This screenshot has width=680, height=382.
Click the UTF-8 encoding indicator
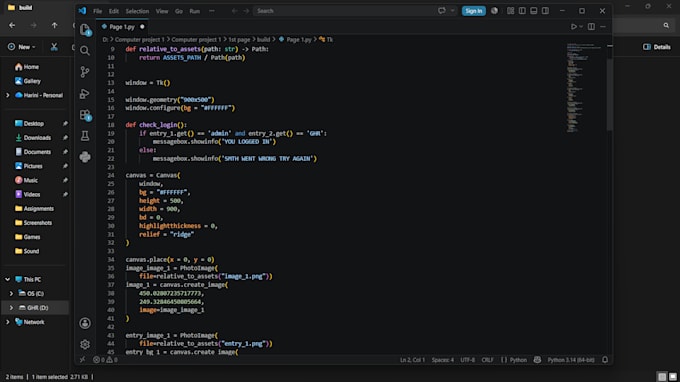(468, 360)
